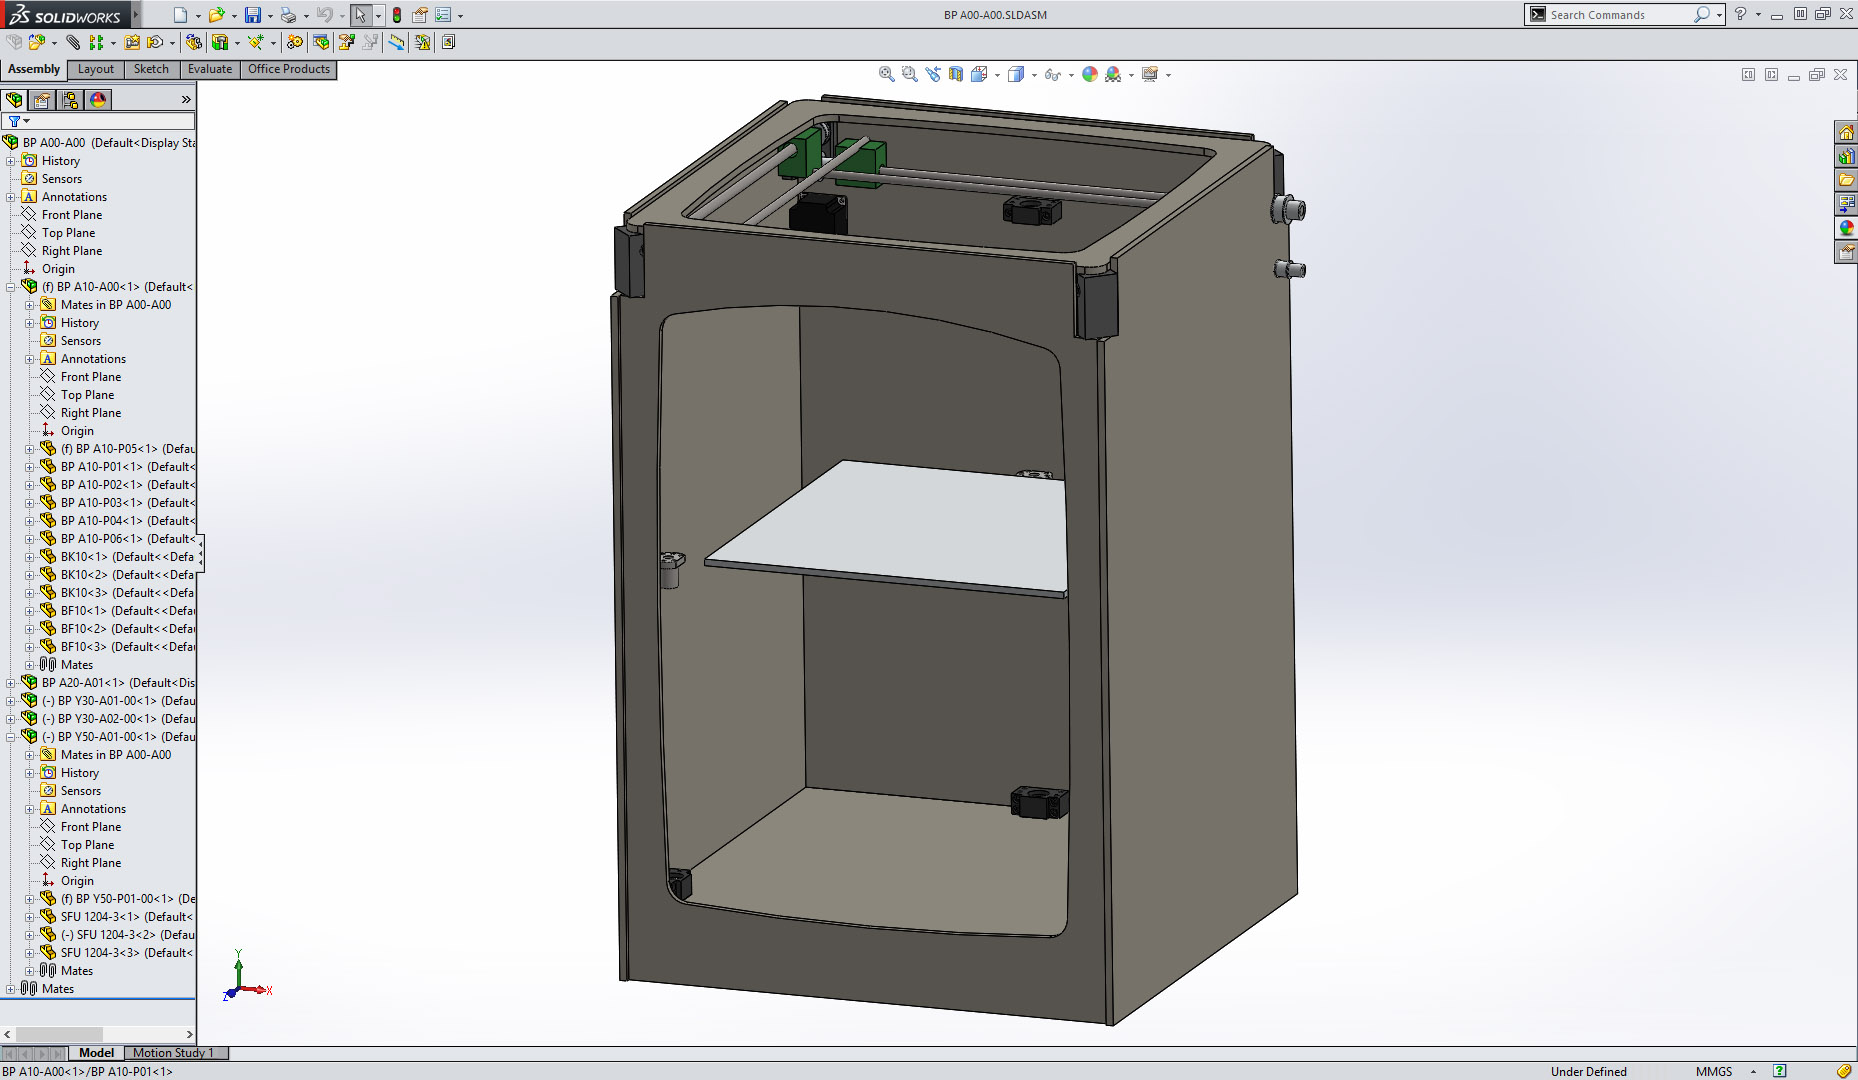Expand the SolidWorks menu flyout arrow

pyautogui.click(x=136, y=14)
